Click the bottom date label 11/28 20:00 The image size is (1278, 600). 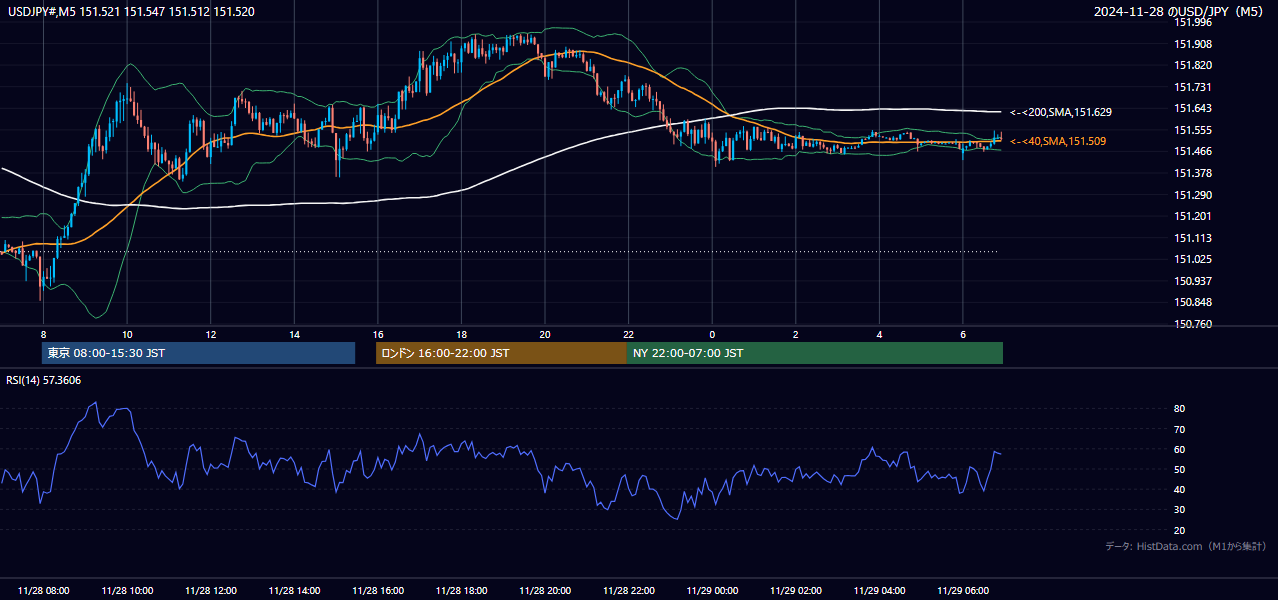545,591
